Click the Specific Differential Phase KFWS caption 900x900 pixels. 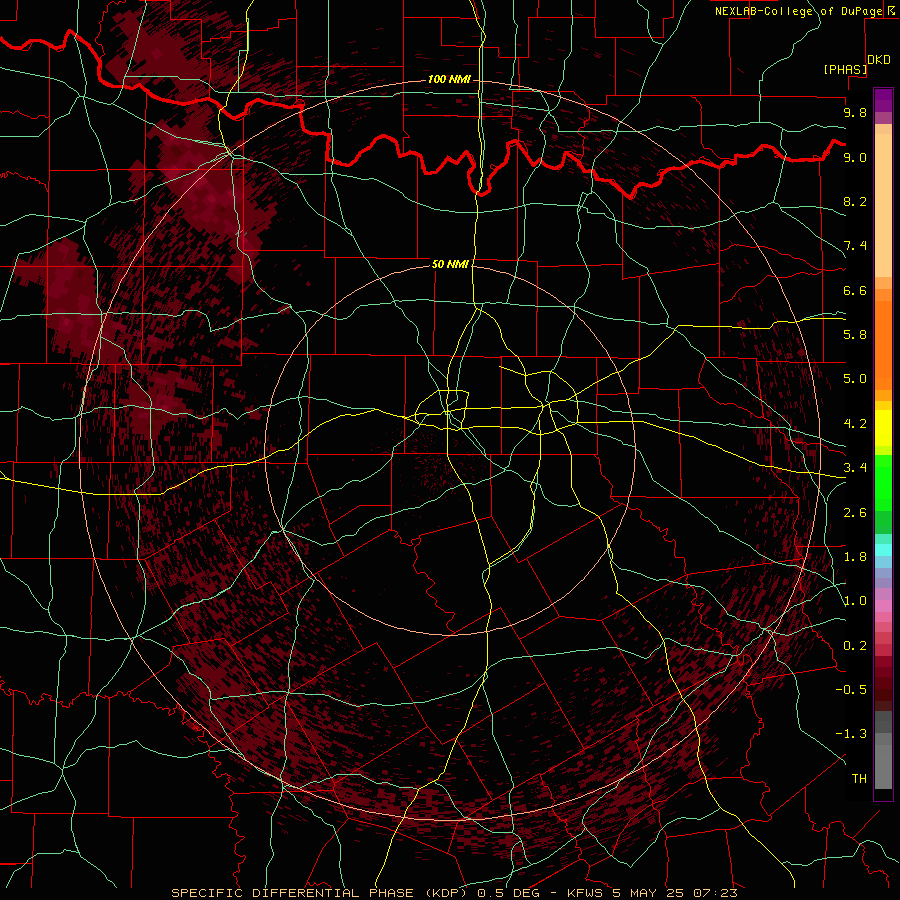coord(454,893)
